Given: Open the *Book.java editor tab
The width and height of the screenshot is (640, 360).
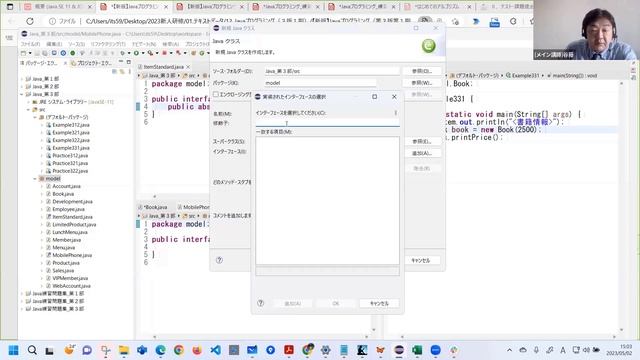Looking at the screenshot, I should tap(155, 207).
